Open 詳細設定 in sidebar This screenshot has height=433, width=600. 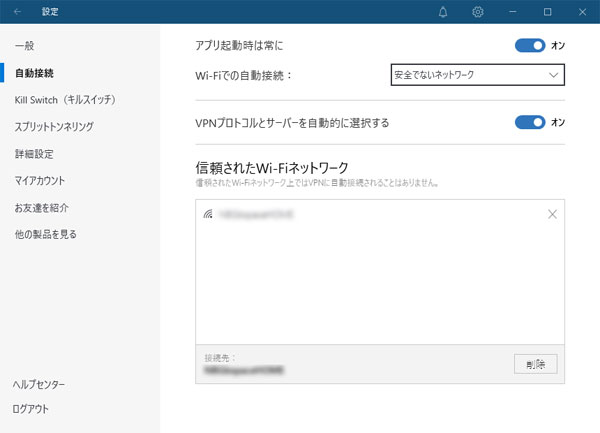pos(34,154)
